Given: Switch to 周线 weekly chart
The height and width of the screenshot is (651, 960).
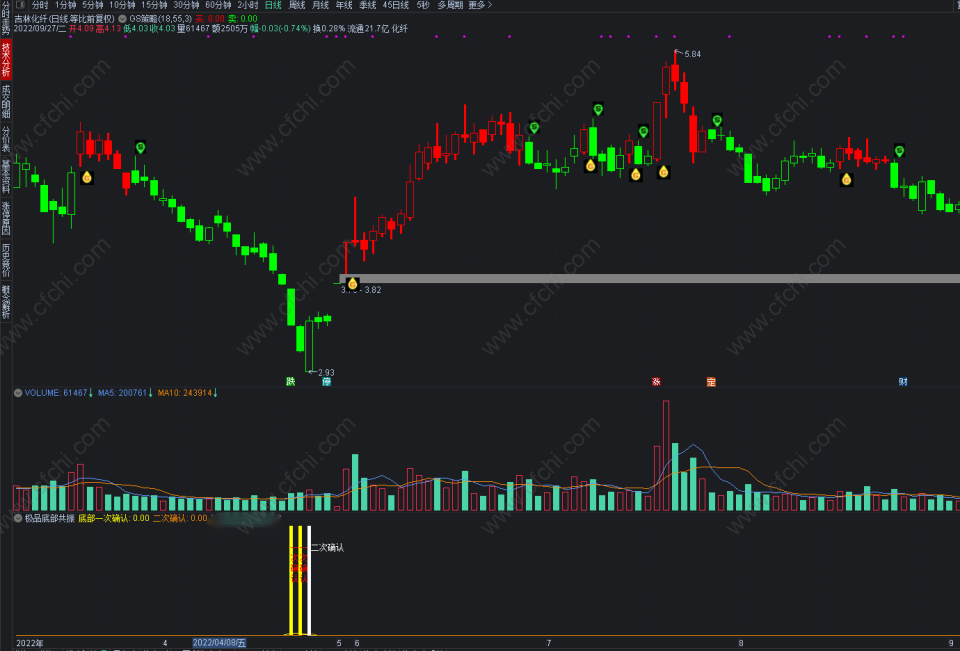Looking at the screenshot, I should (x=296, y=5).
